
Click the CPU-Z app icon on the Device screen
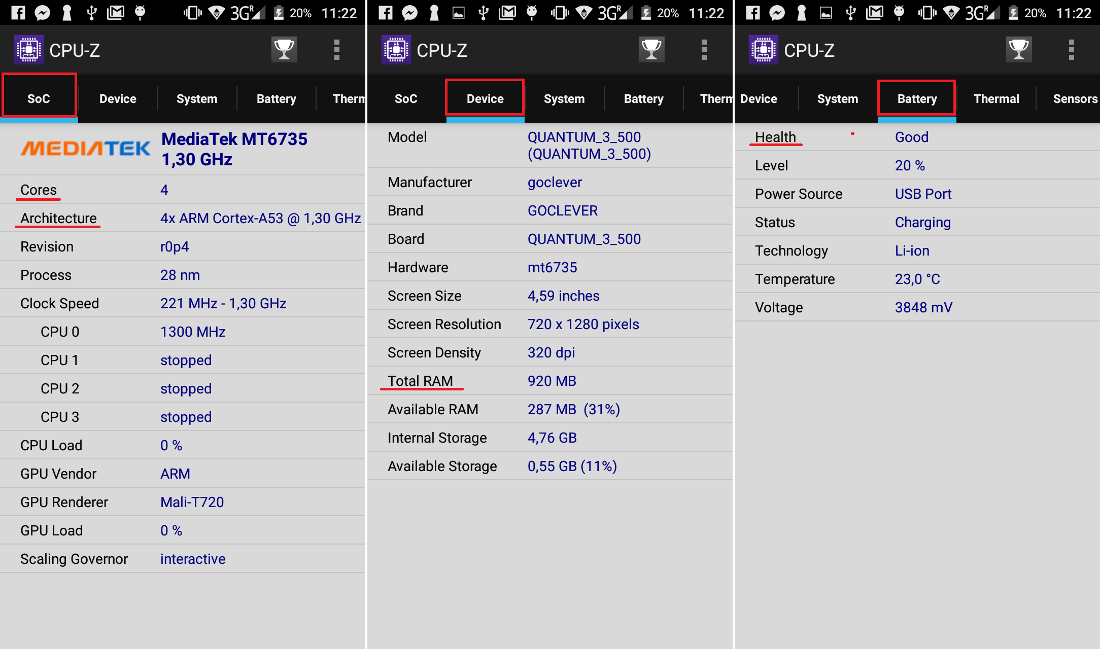[x=396, y=50]
